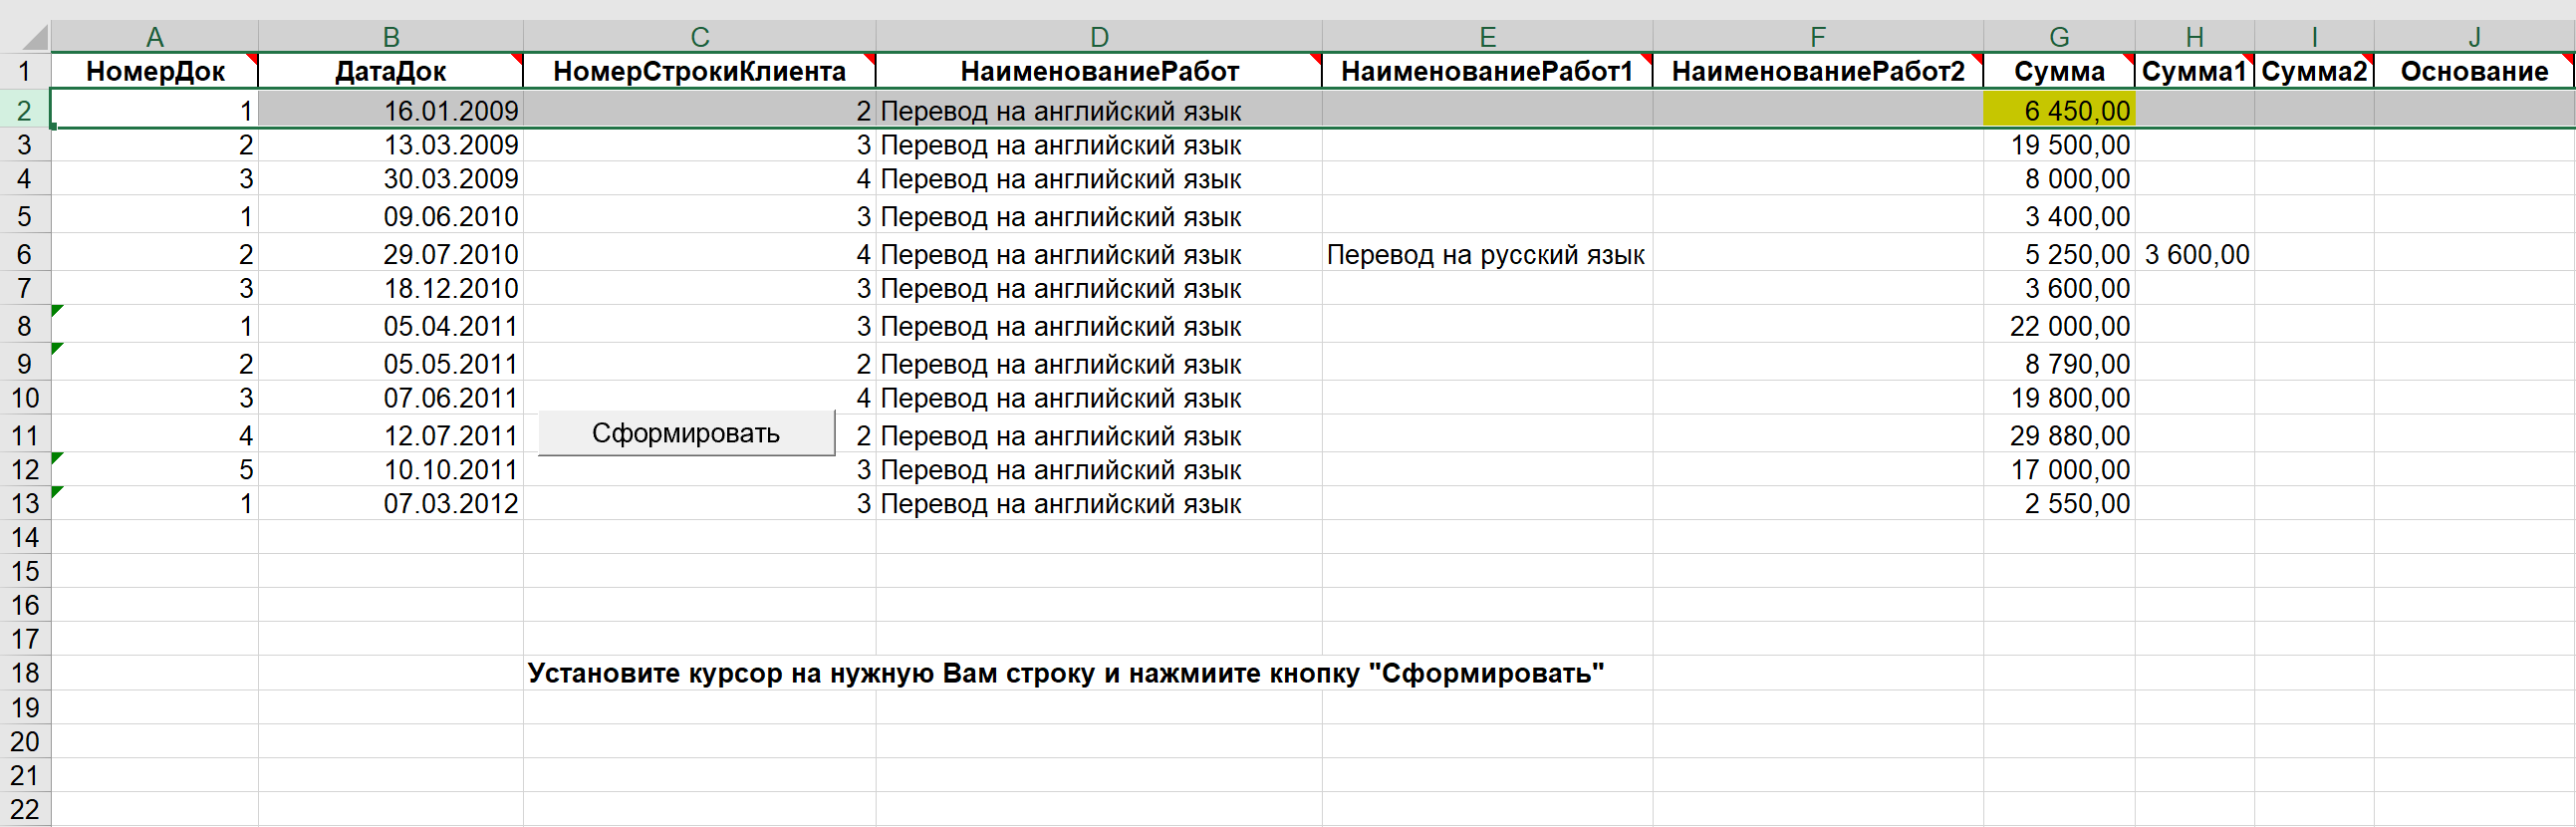Click the select-all corner triangle
Screen dimensions: 2576x827
click(35, 38)
